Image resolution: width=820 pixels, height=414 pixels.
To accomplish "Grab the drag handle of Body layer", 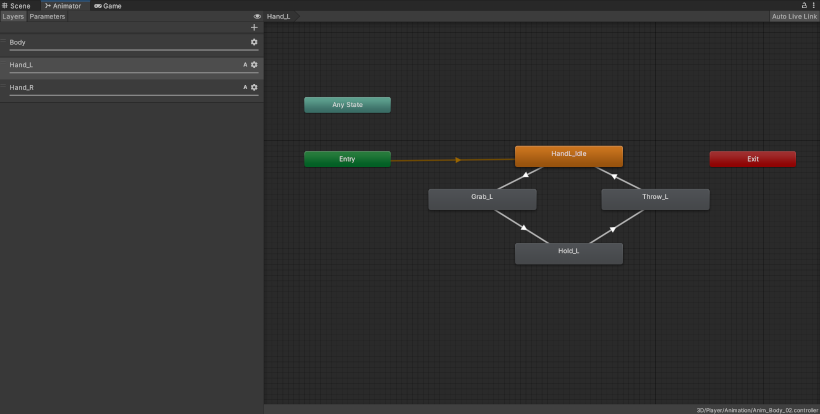I will 4,42.
